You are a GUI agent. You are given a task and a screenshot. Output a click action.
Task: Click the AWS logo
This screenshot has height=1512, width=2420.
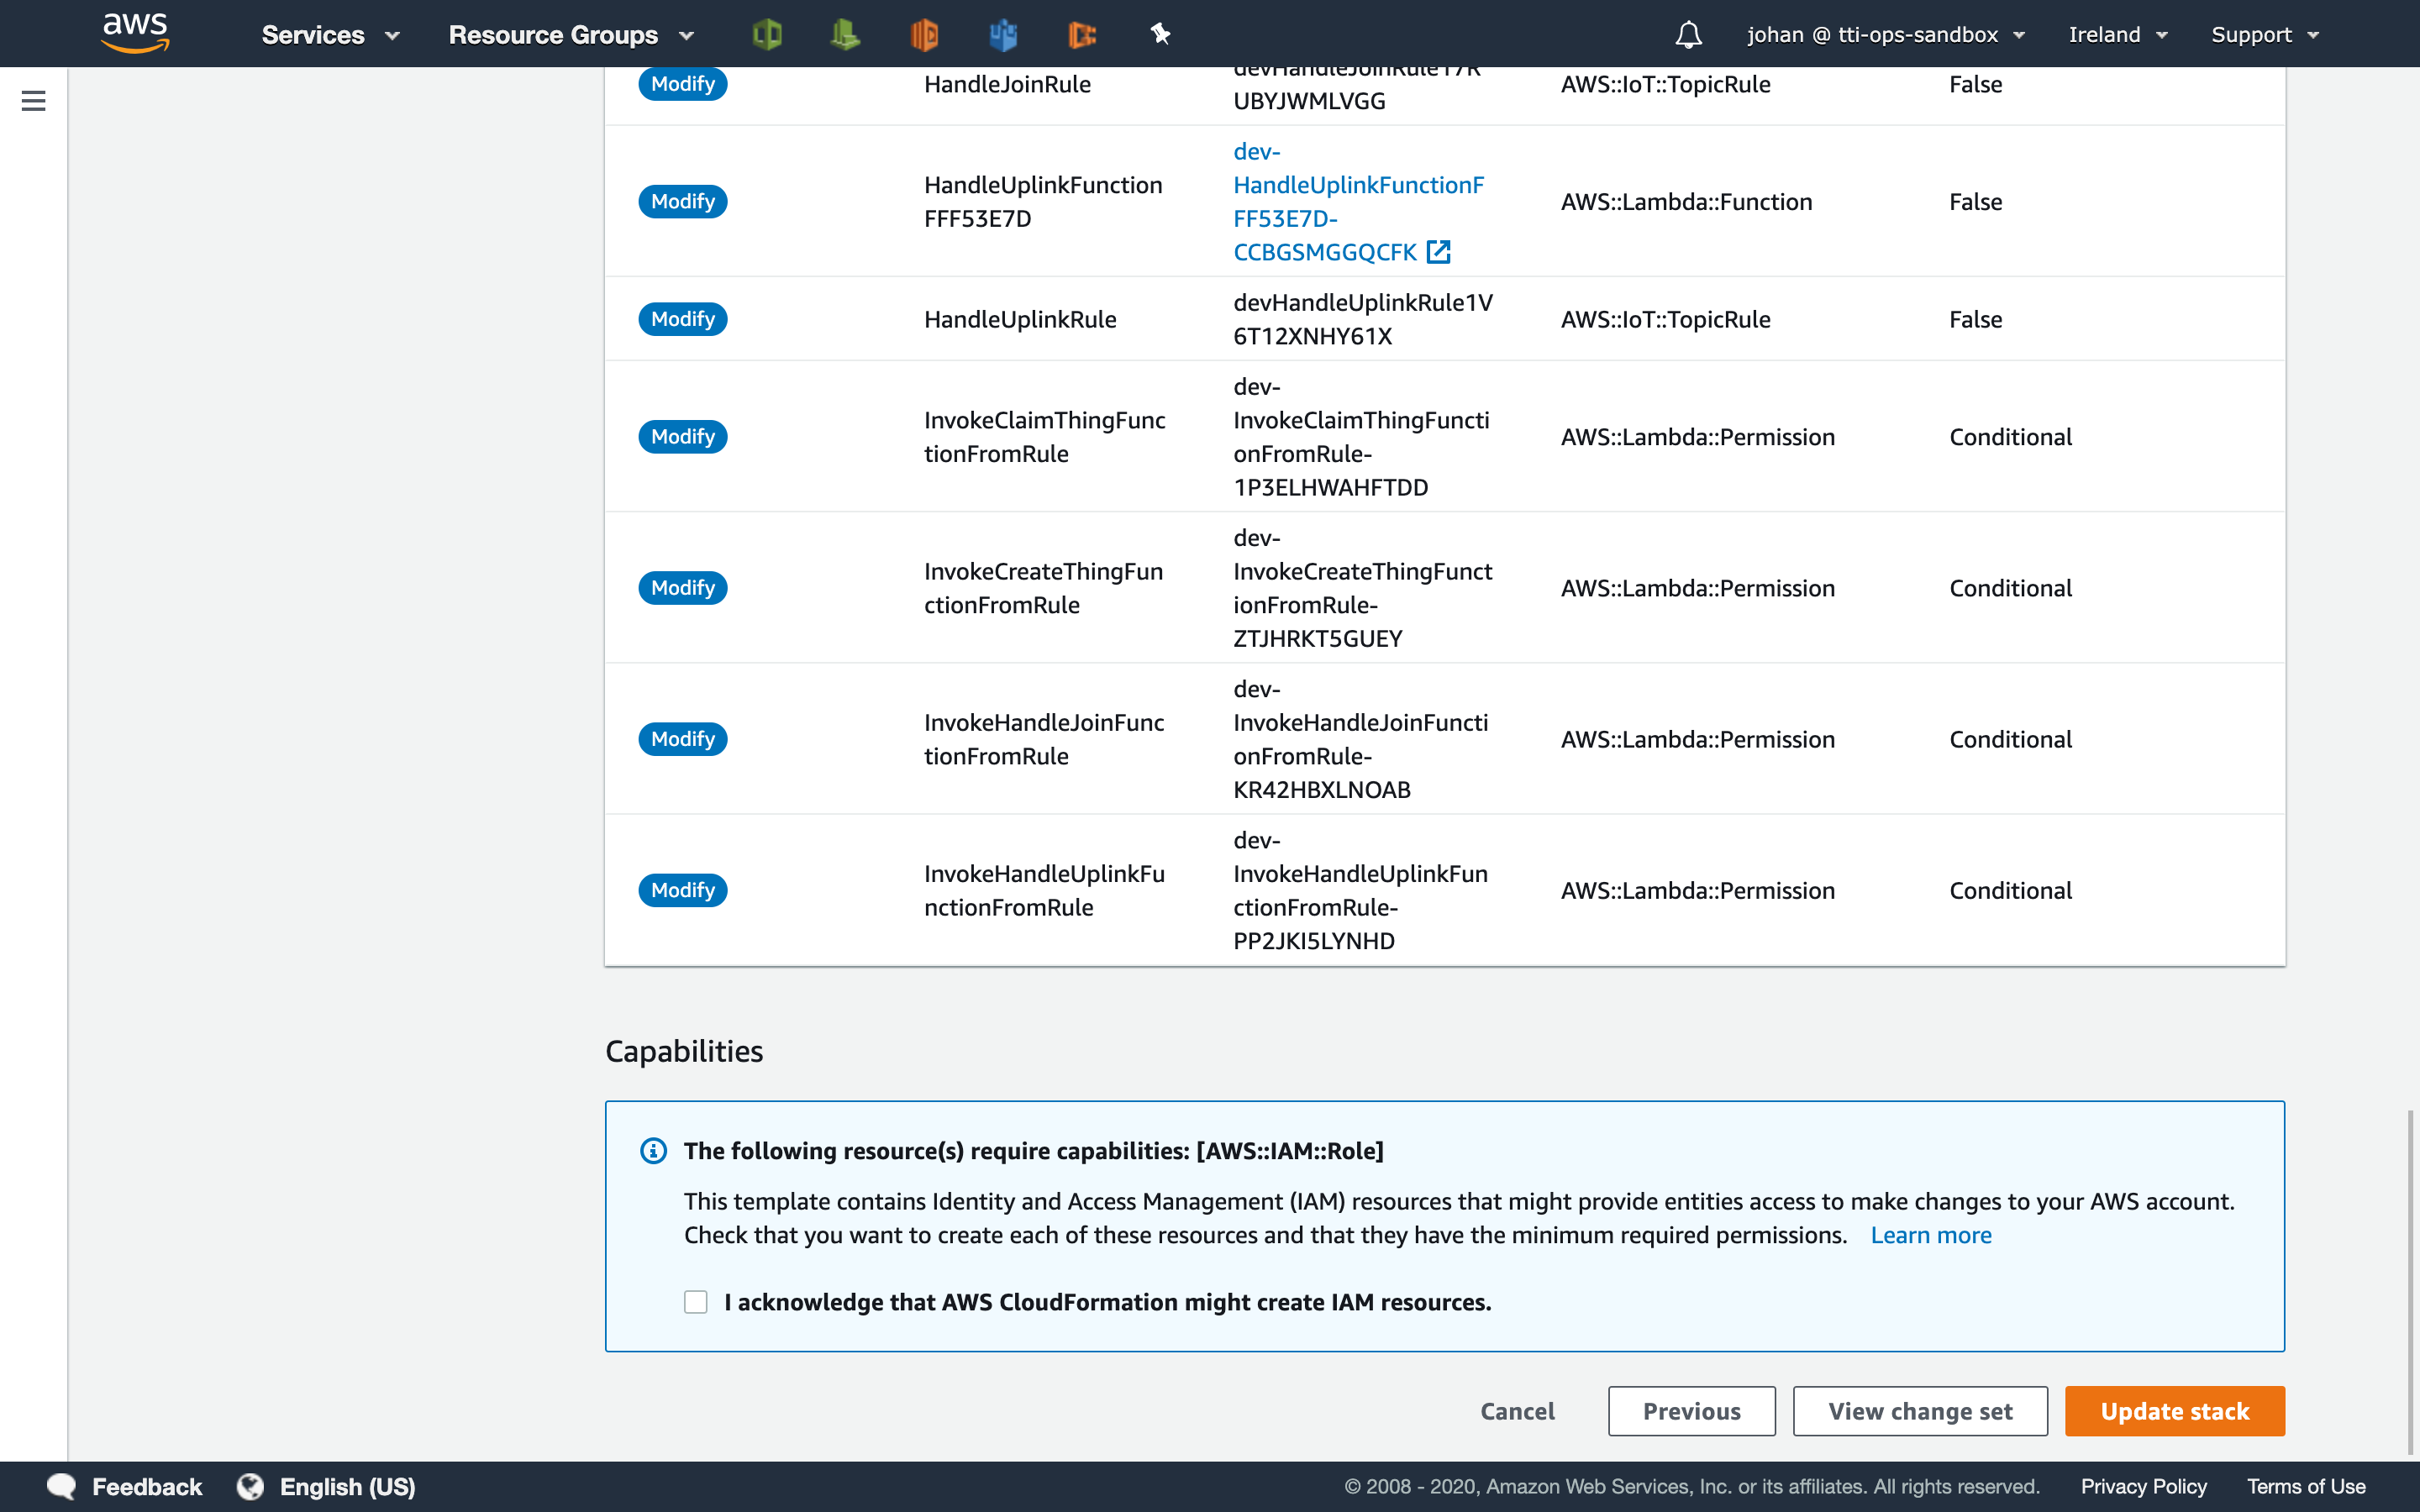pos(135,33)
